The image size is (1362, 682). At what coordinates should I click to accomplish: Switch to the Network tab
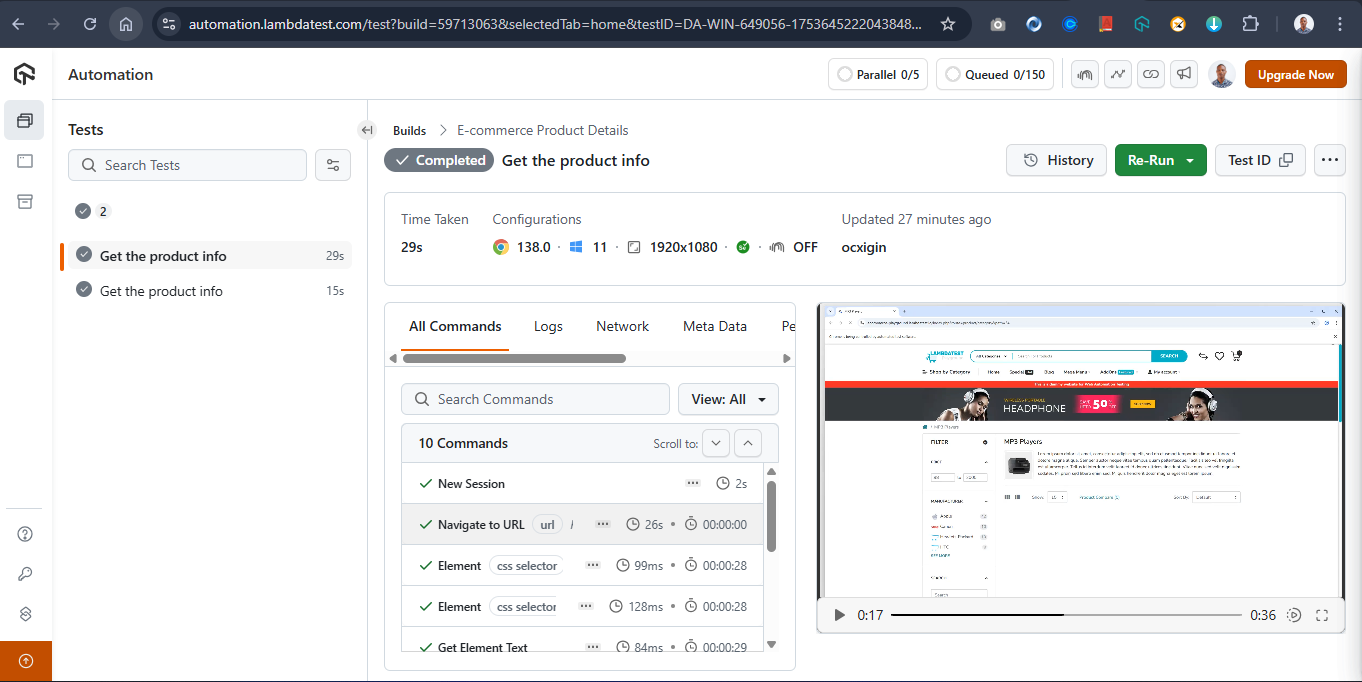tap(622, 326)
